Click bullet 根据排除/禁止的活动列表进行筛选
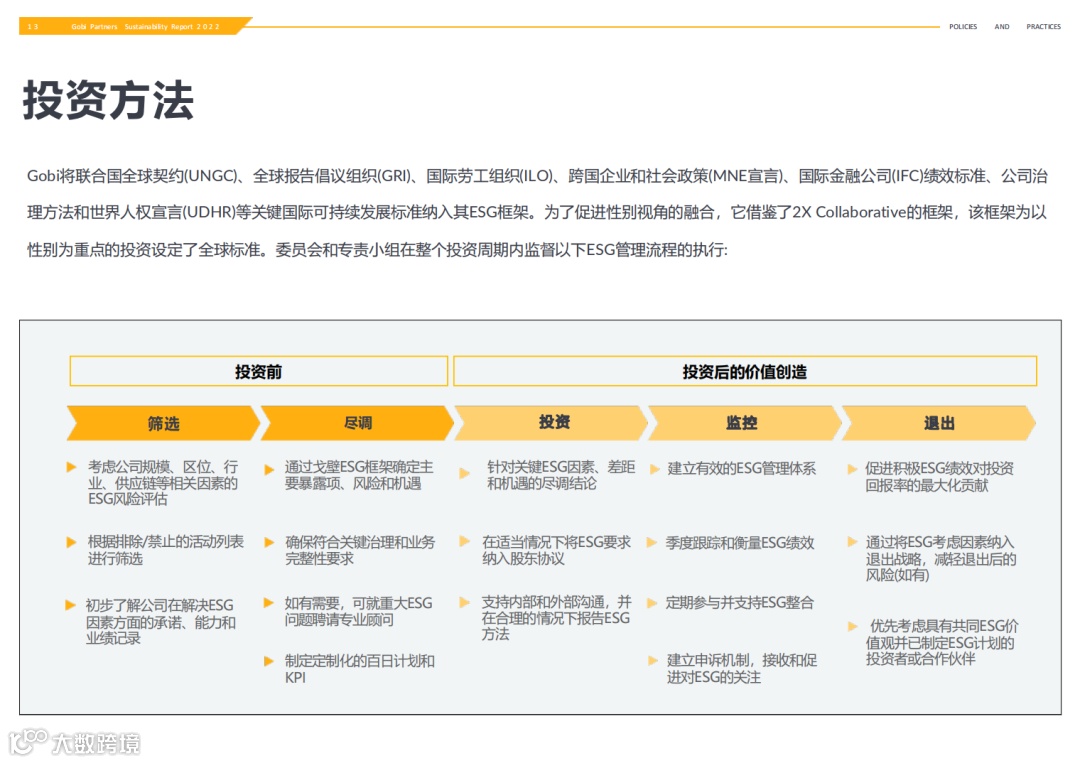This screenshot has height=763, width=1080. (165, 550)
